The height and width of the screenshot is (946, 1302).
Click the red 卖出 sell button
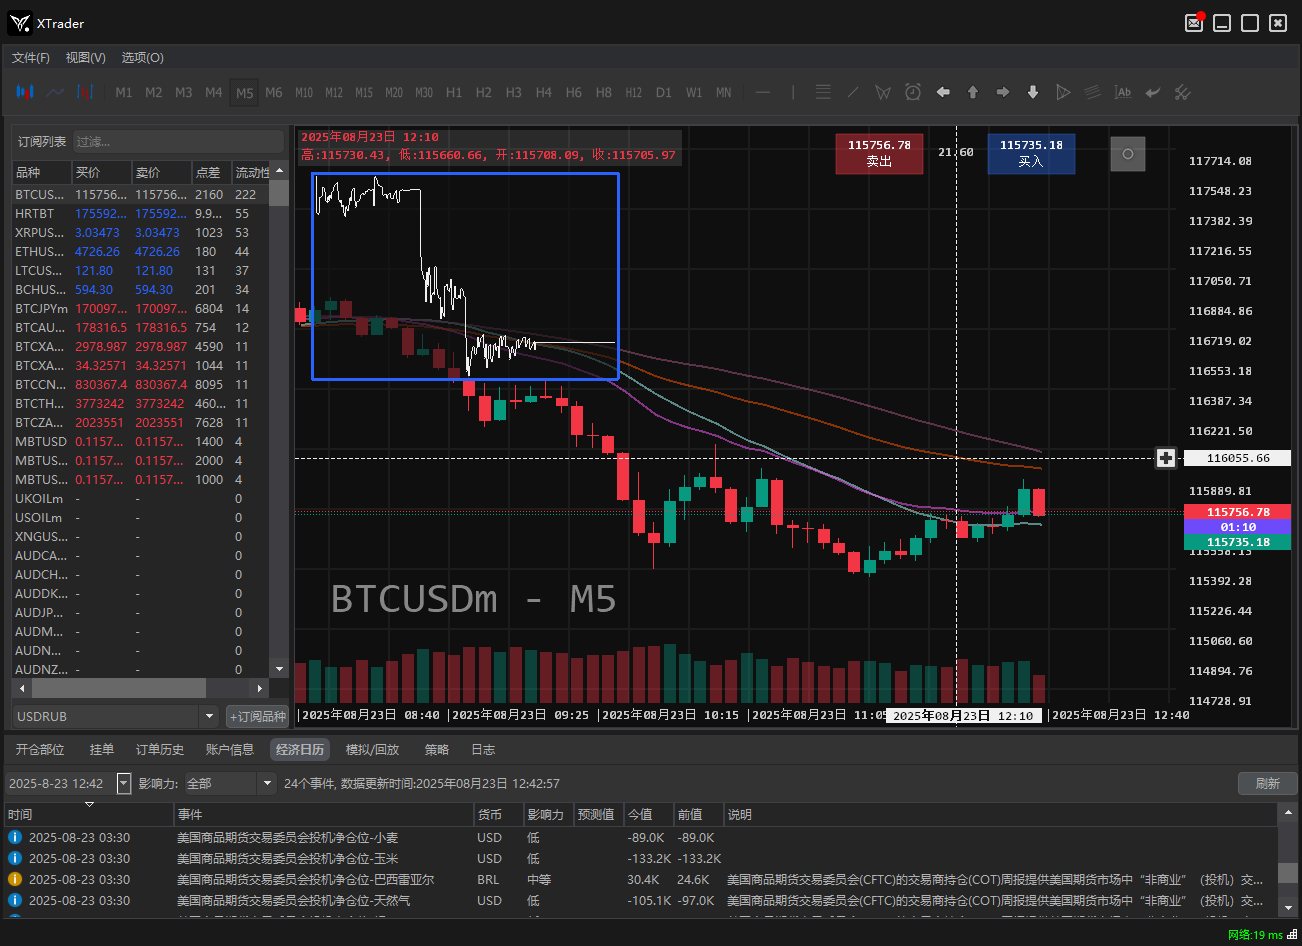click(x=879, y=153)
